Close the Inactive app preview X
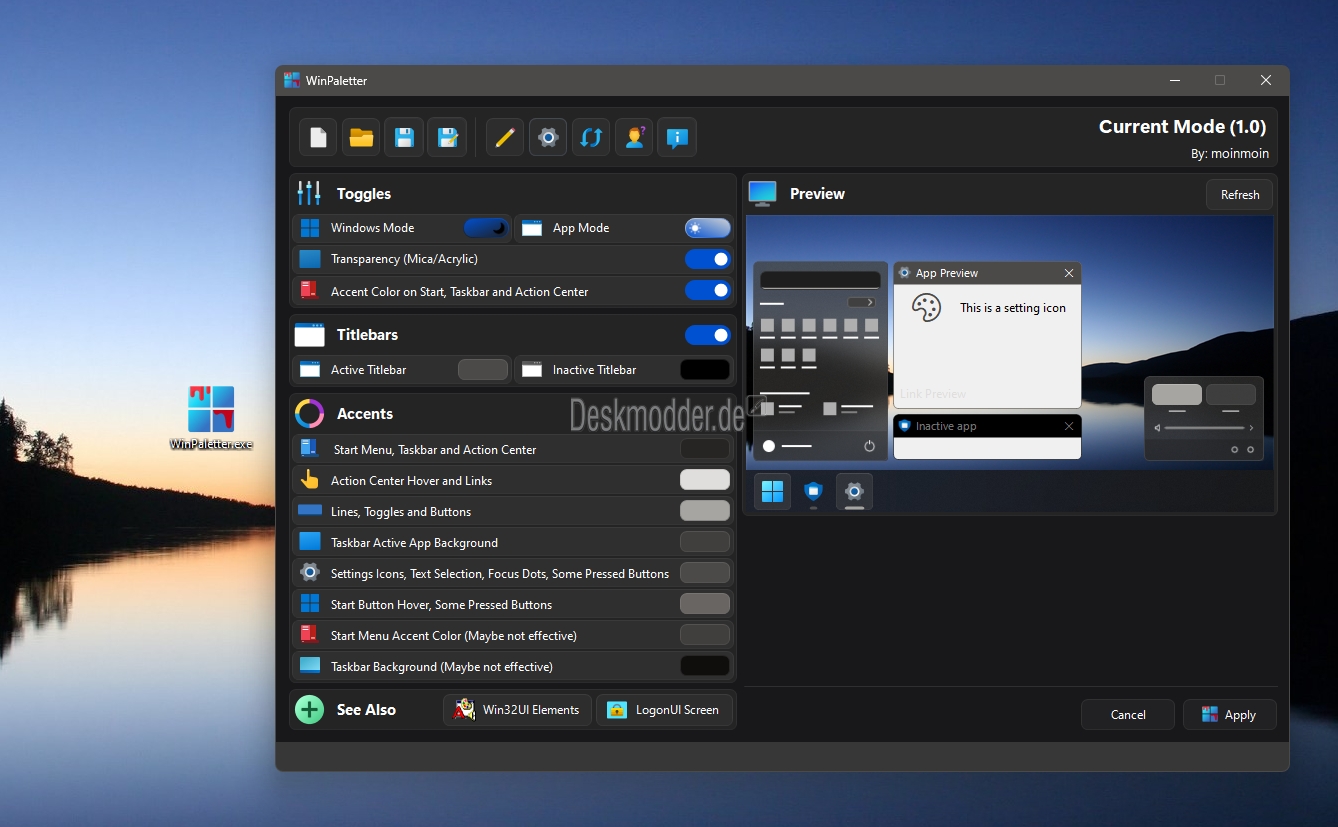Viewport: 1338px width, 827px height. [1069, 426]
